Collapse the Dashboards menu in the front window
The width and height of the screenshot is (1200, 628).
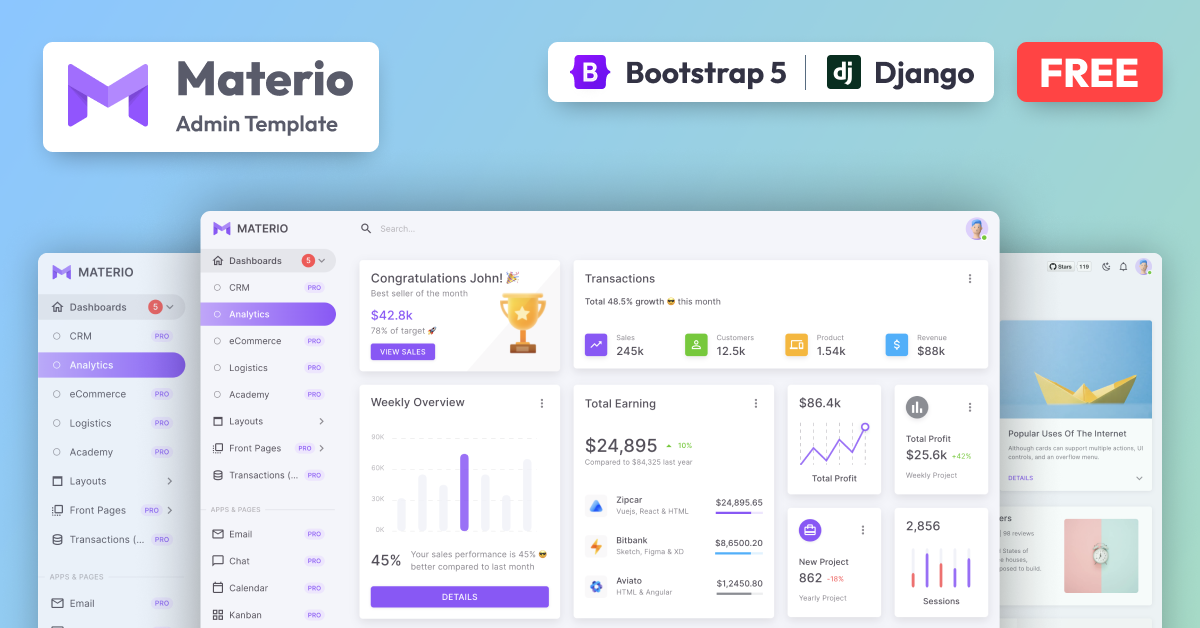click(x=322, y=260)
